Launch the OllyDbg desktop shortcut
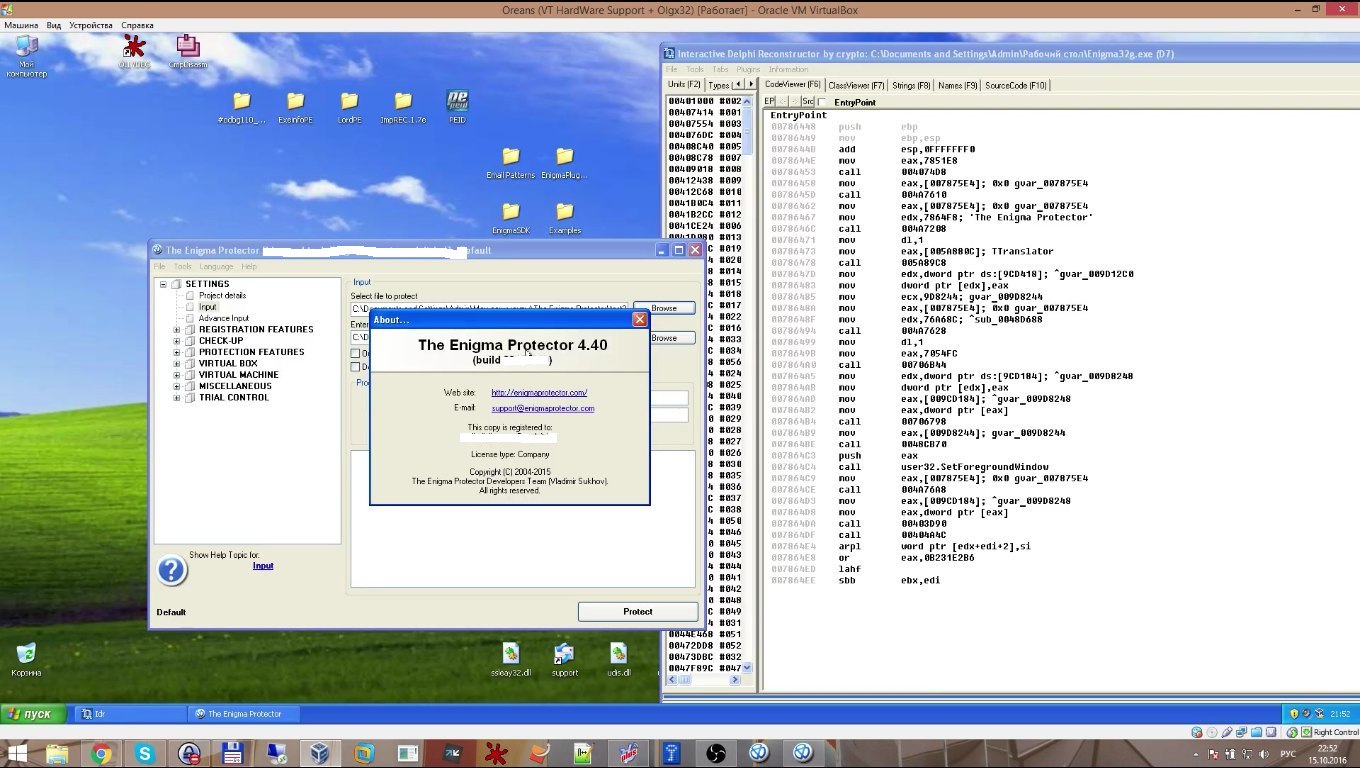Image resolution: width=1360 pixels, height=768 pixels. 133,46
